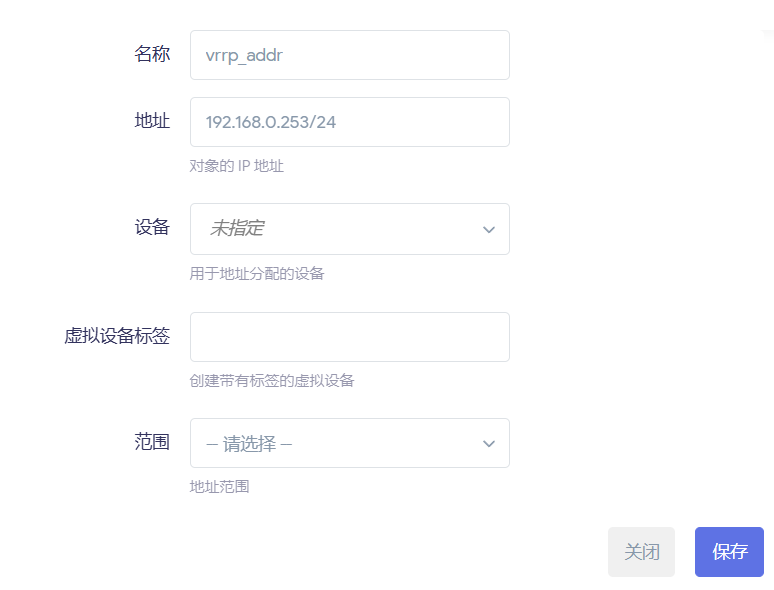The image size is (774, 590).
Task: Click the 名称 field label
Action: tap(152, 54)
